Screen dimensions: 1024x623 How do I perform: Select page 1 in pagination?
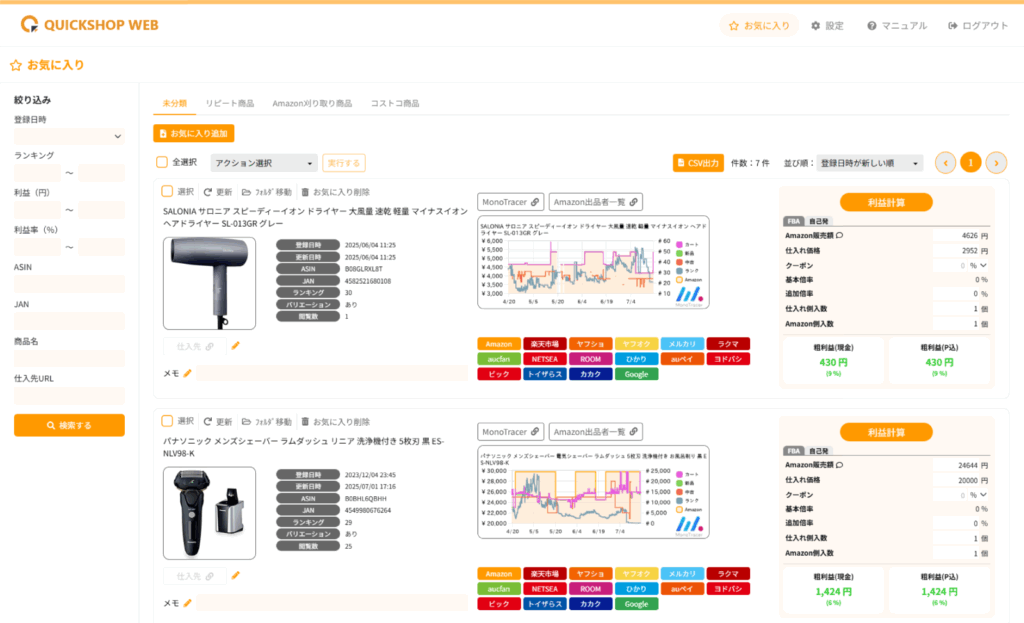coord(971,163)
